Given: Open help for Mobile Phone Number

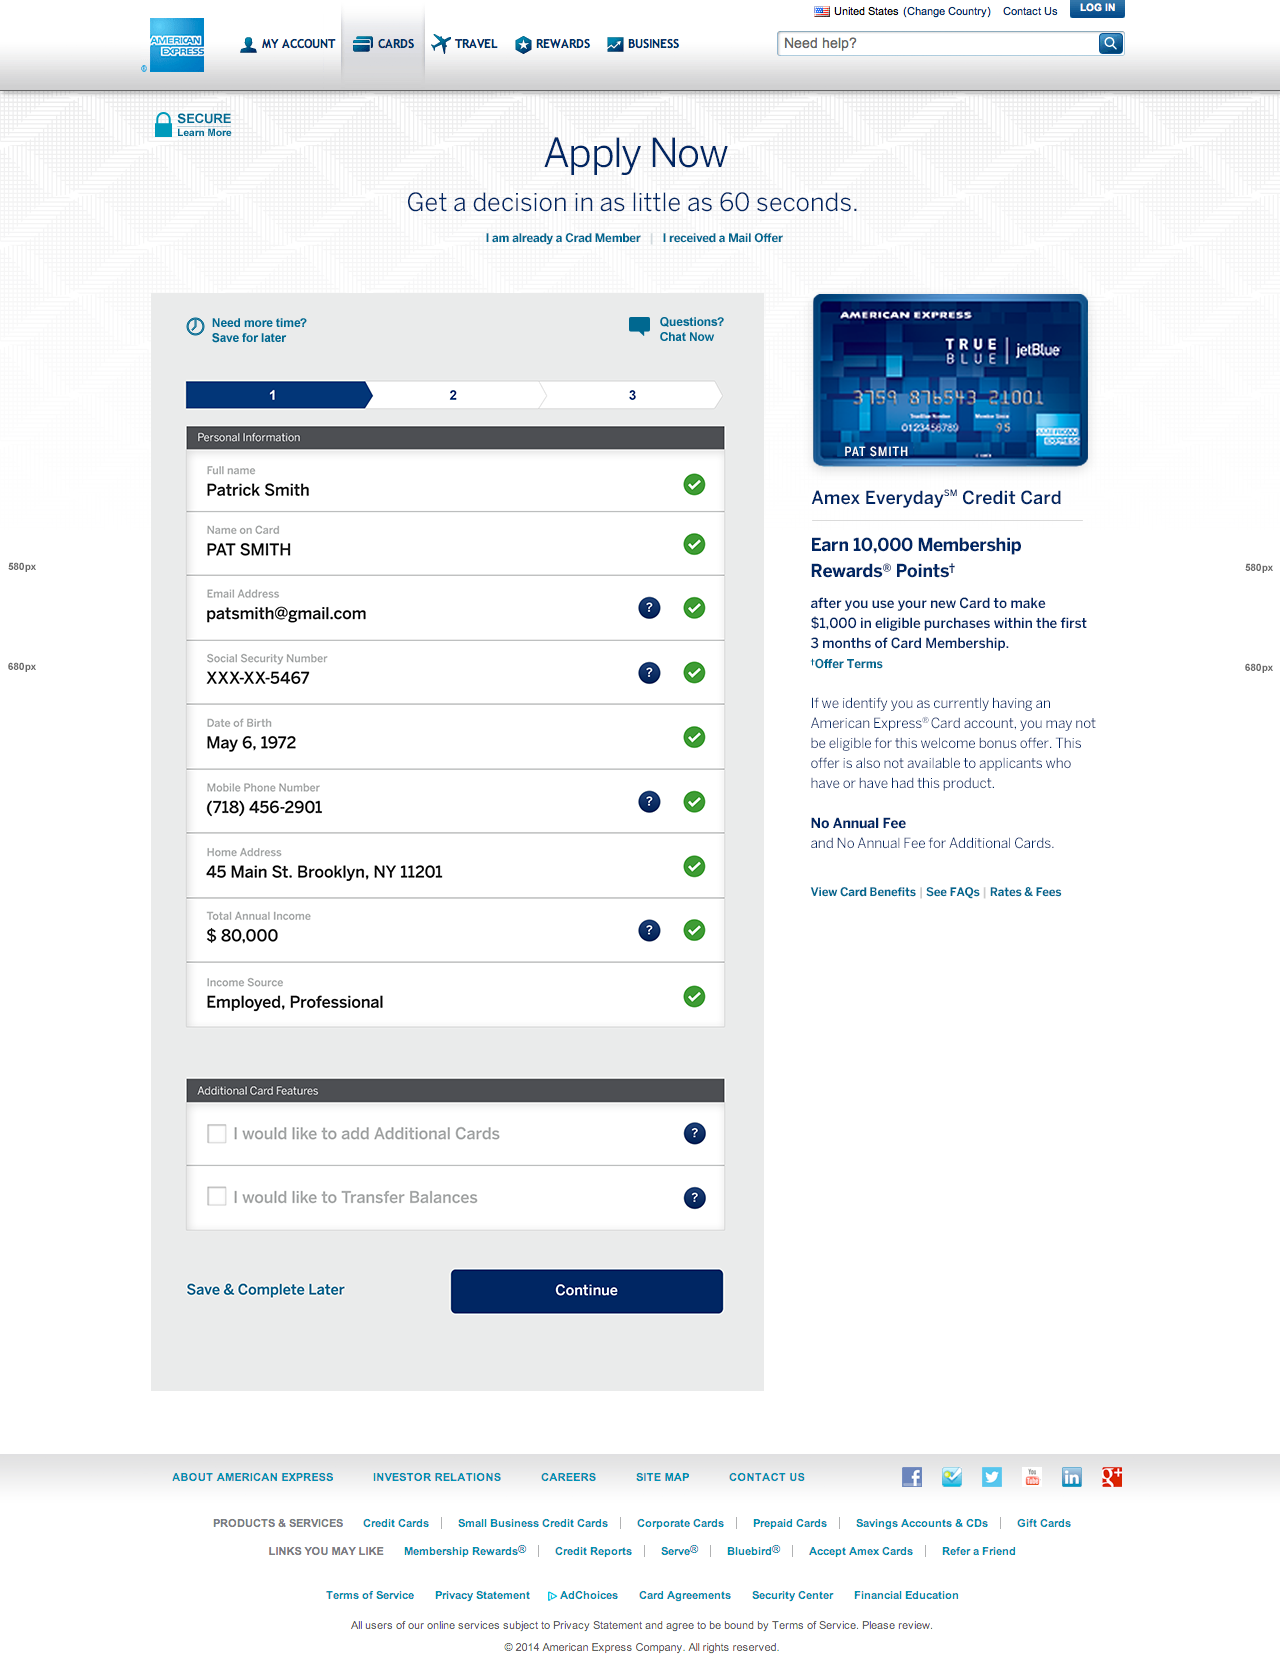Looking at the screenshot, I should pos(649,801).
